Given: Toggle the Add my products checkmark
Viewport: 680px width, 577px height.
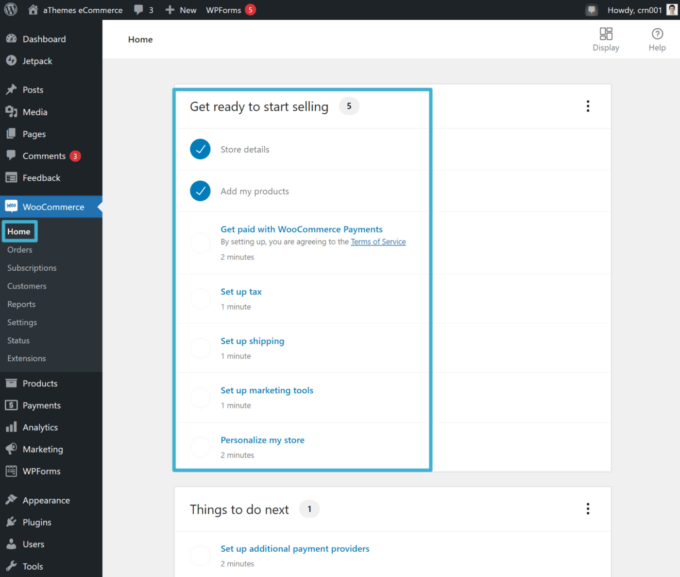Looking at the screenshot, I should (x=200, y=191).
